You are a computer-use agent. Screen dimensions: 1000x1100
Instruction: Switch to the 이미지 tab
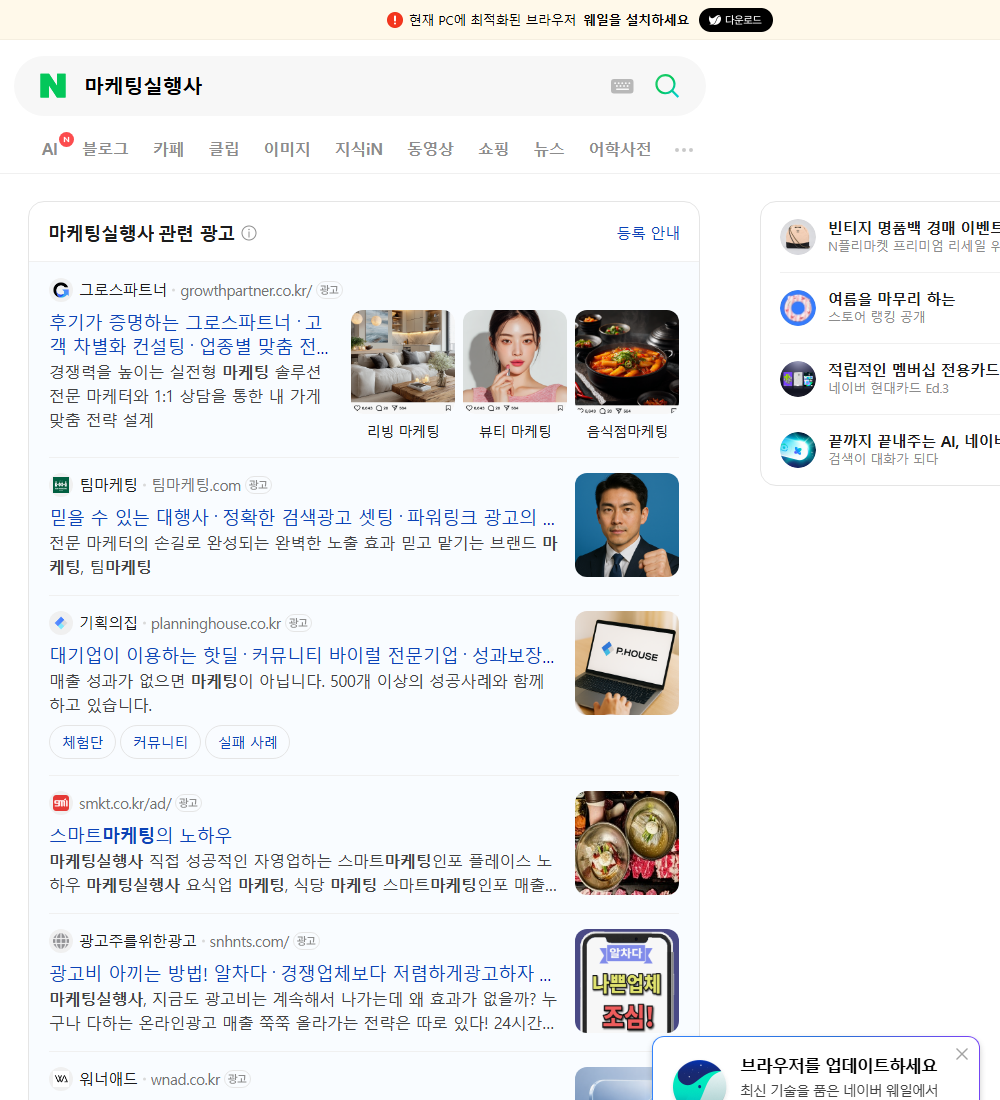287,149
